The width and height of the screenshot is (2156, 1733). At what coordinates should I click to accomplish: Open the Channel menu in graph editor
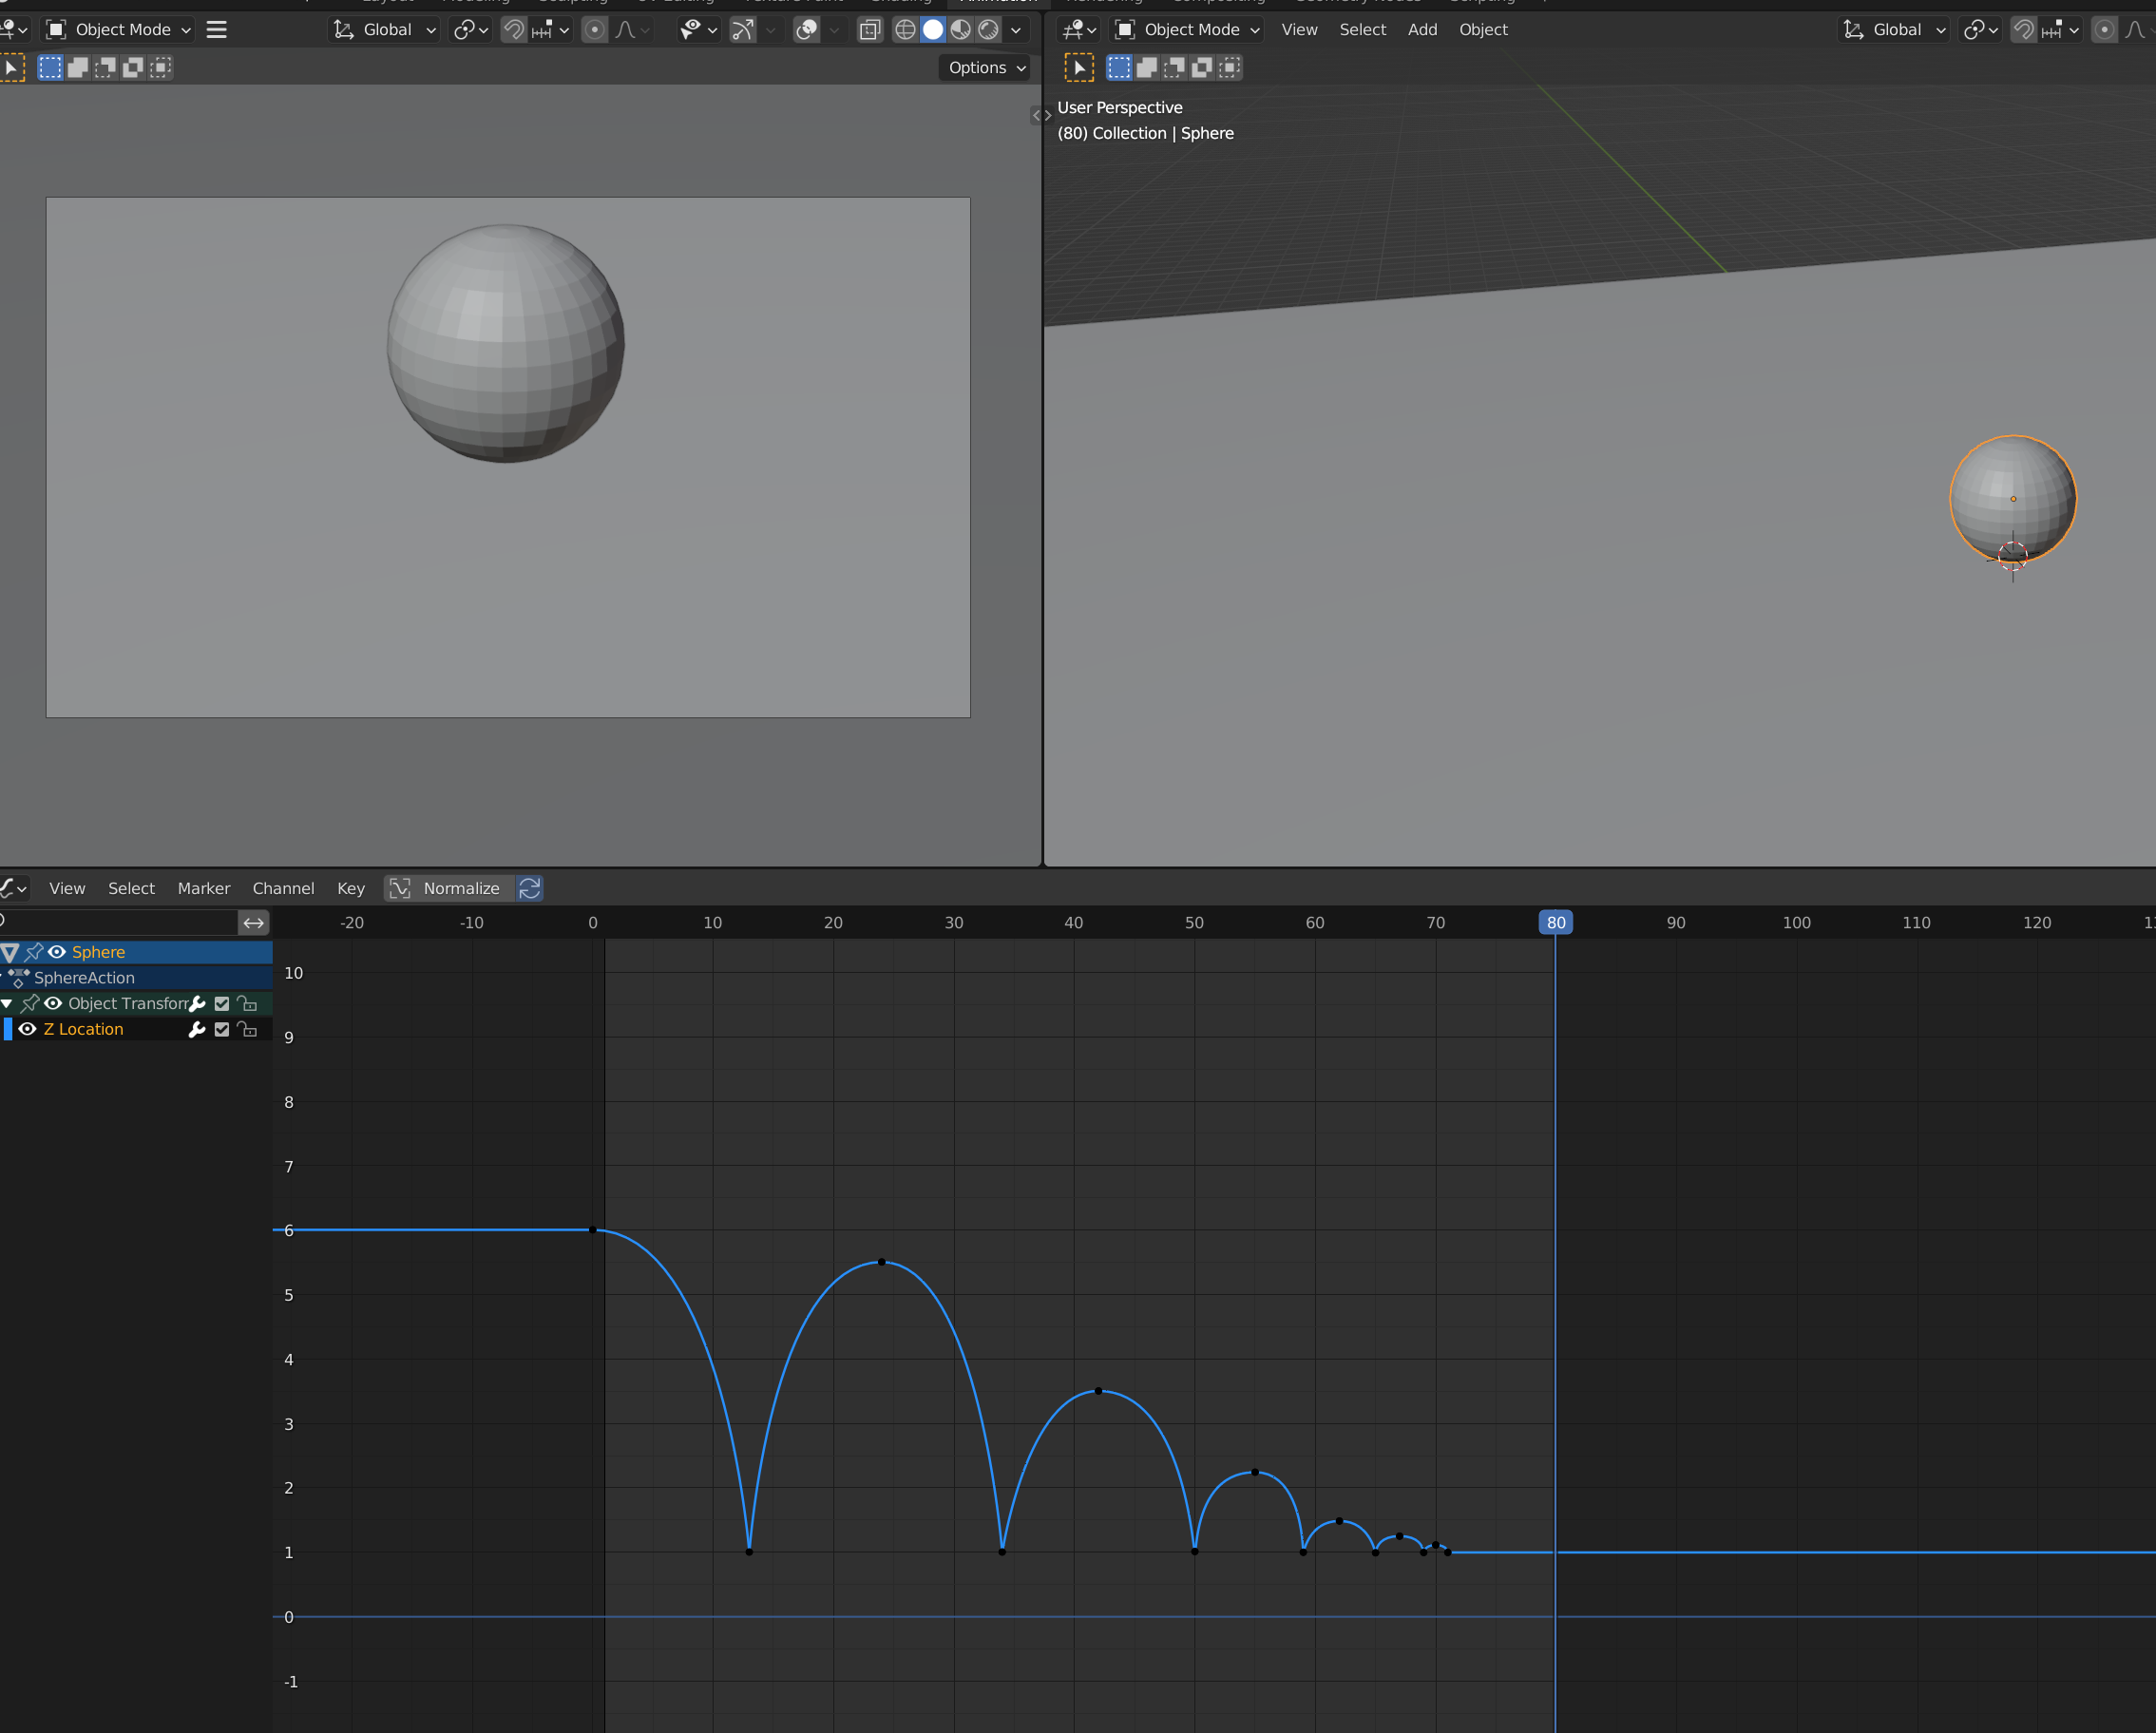283,888
